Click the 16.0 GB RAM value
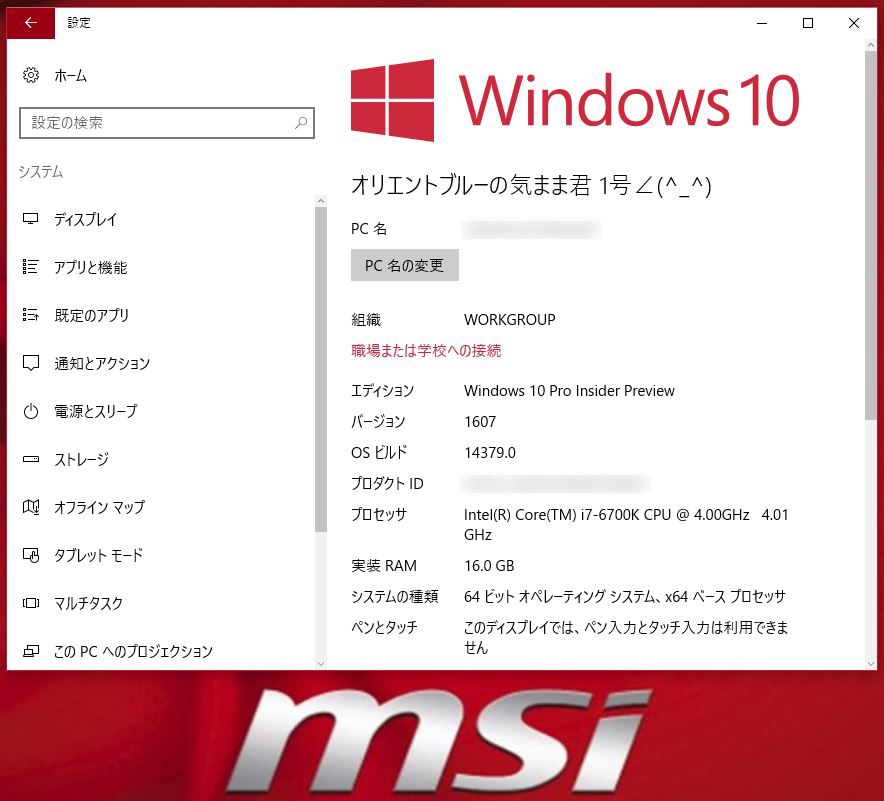The height and width of the screenshot is (801, 884). point(489,565)
